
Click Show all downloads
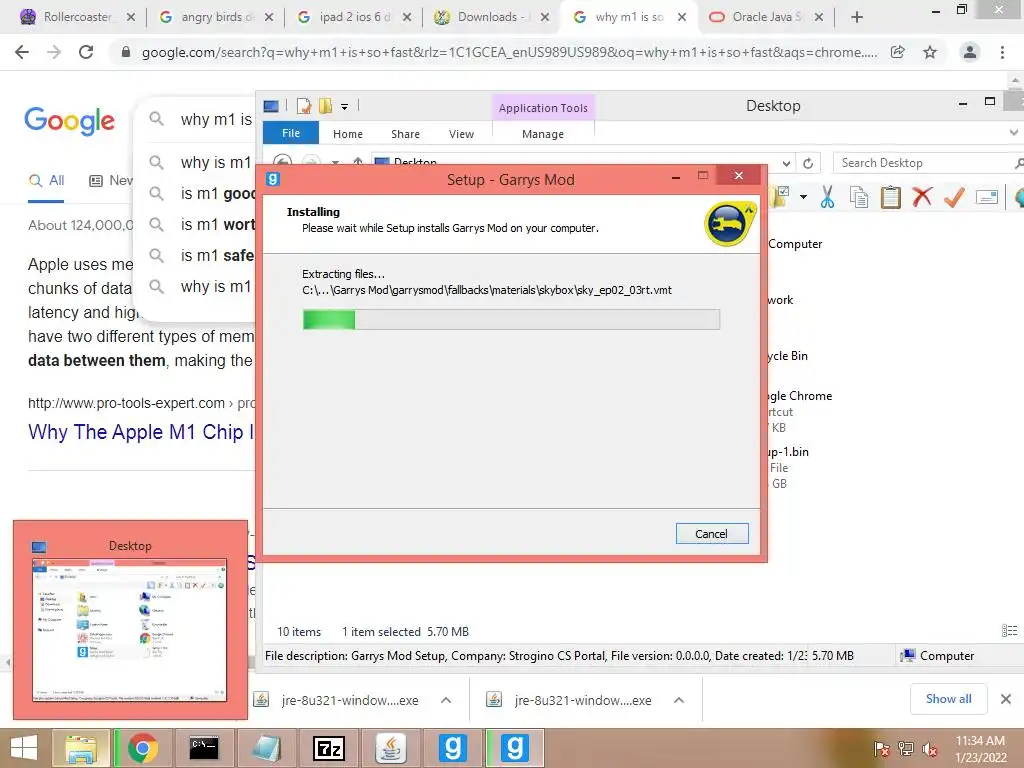click(x=948, y=699)
